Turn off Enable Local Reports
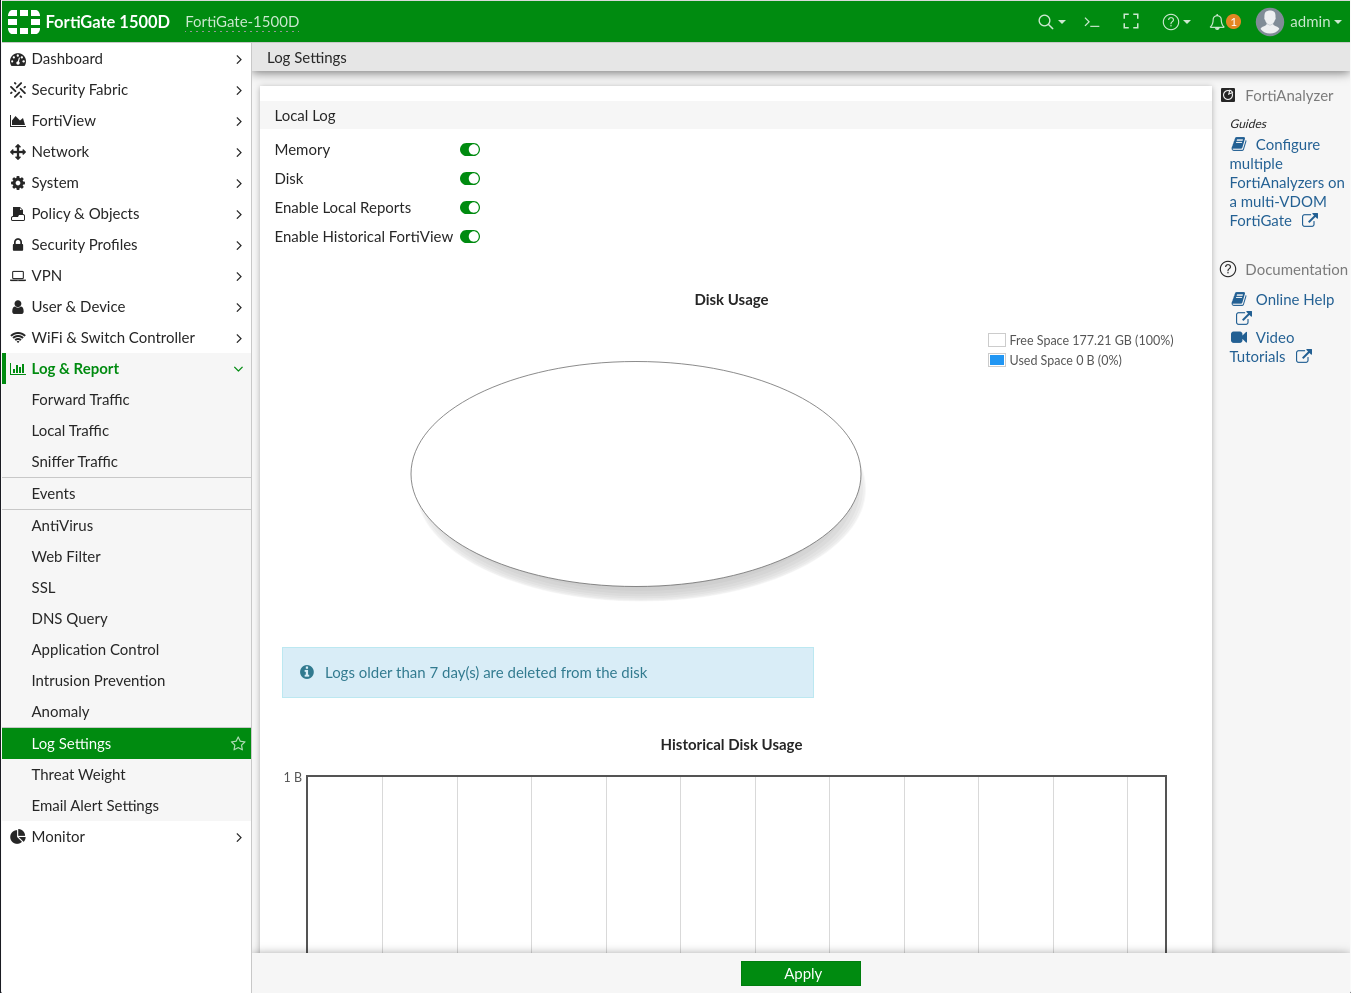The height and width of the screenshot is (993, 1351). tap(470, 208)
